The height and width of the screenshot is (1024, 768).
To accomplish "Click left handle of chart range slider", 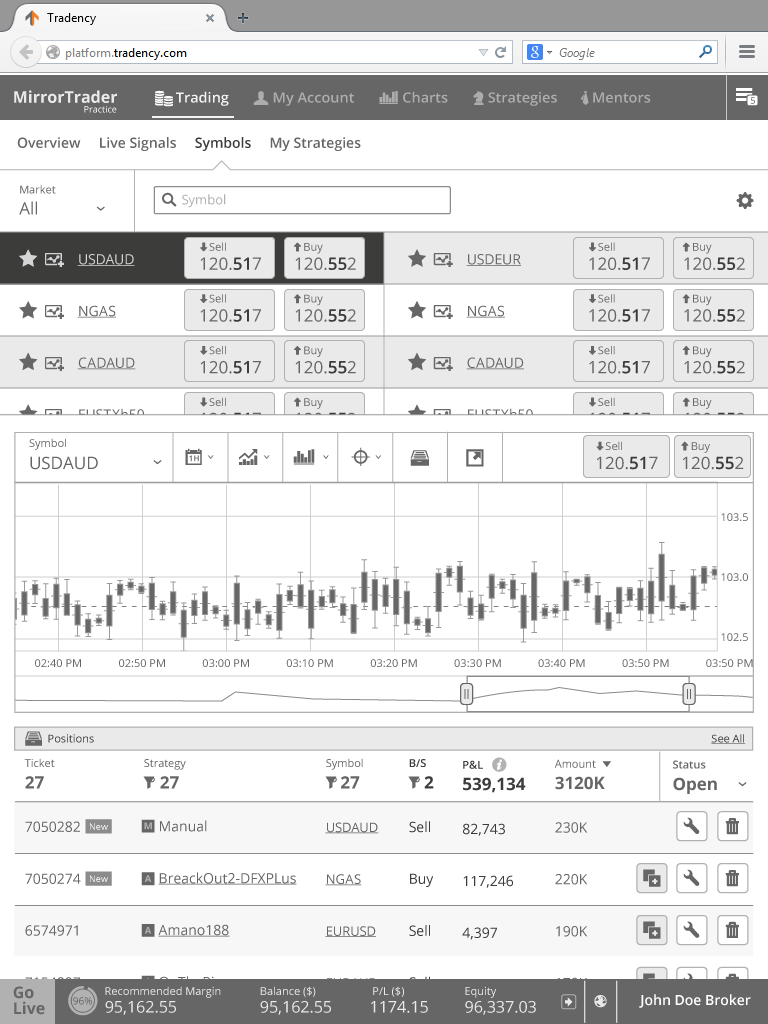I will [x=466, y=694].
